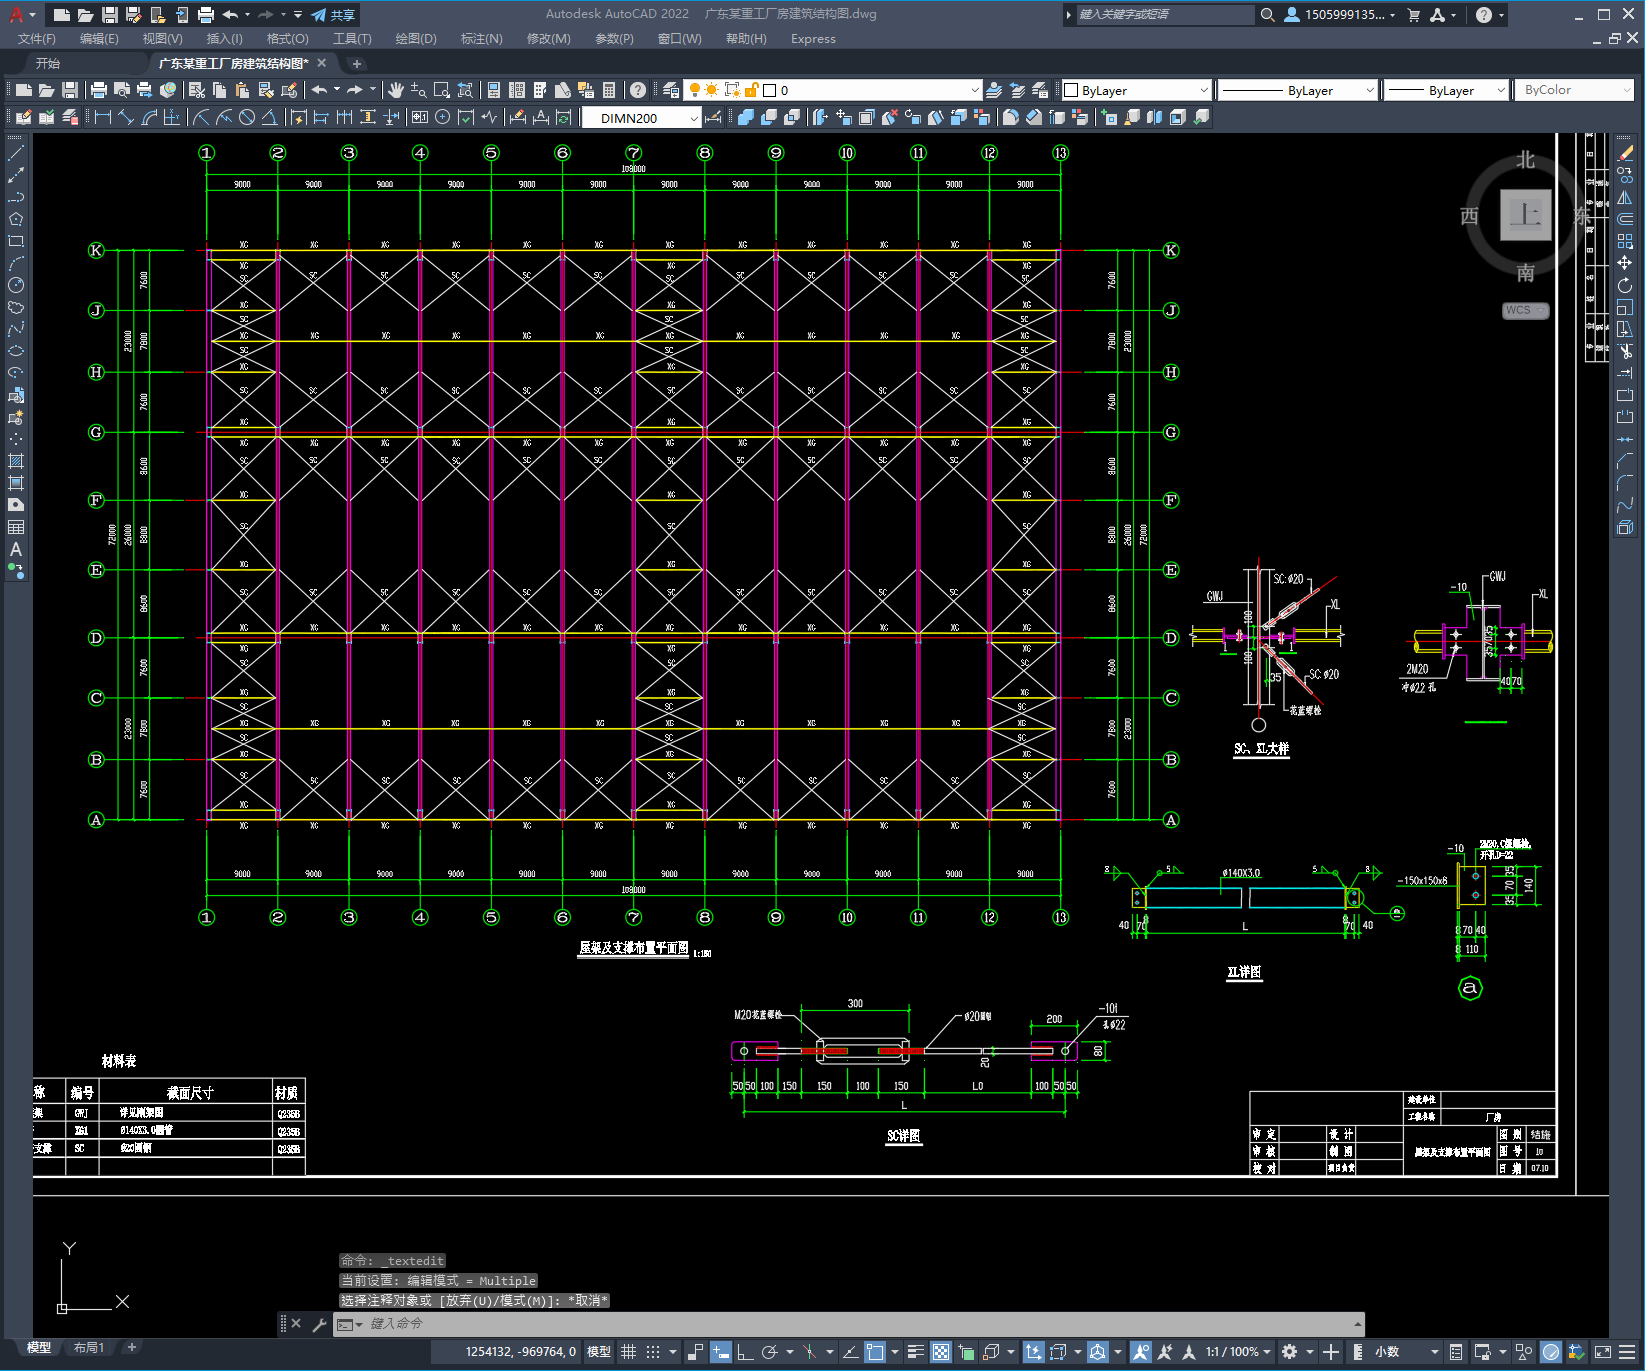Toggle the layer freeze sun icon
The image size is (1645, 1371).
click(x=711, y=90)
